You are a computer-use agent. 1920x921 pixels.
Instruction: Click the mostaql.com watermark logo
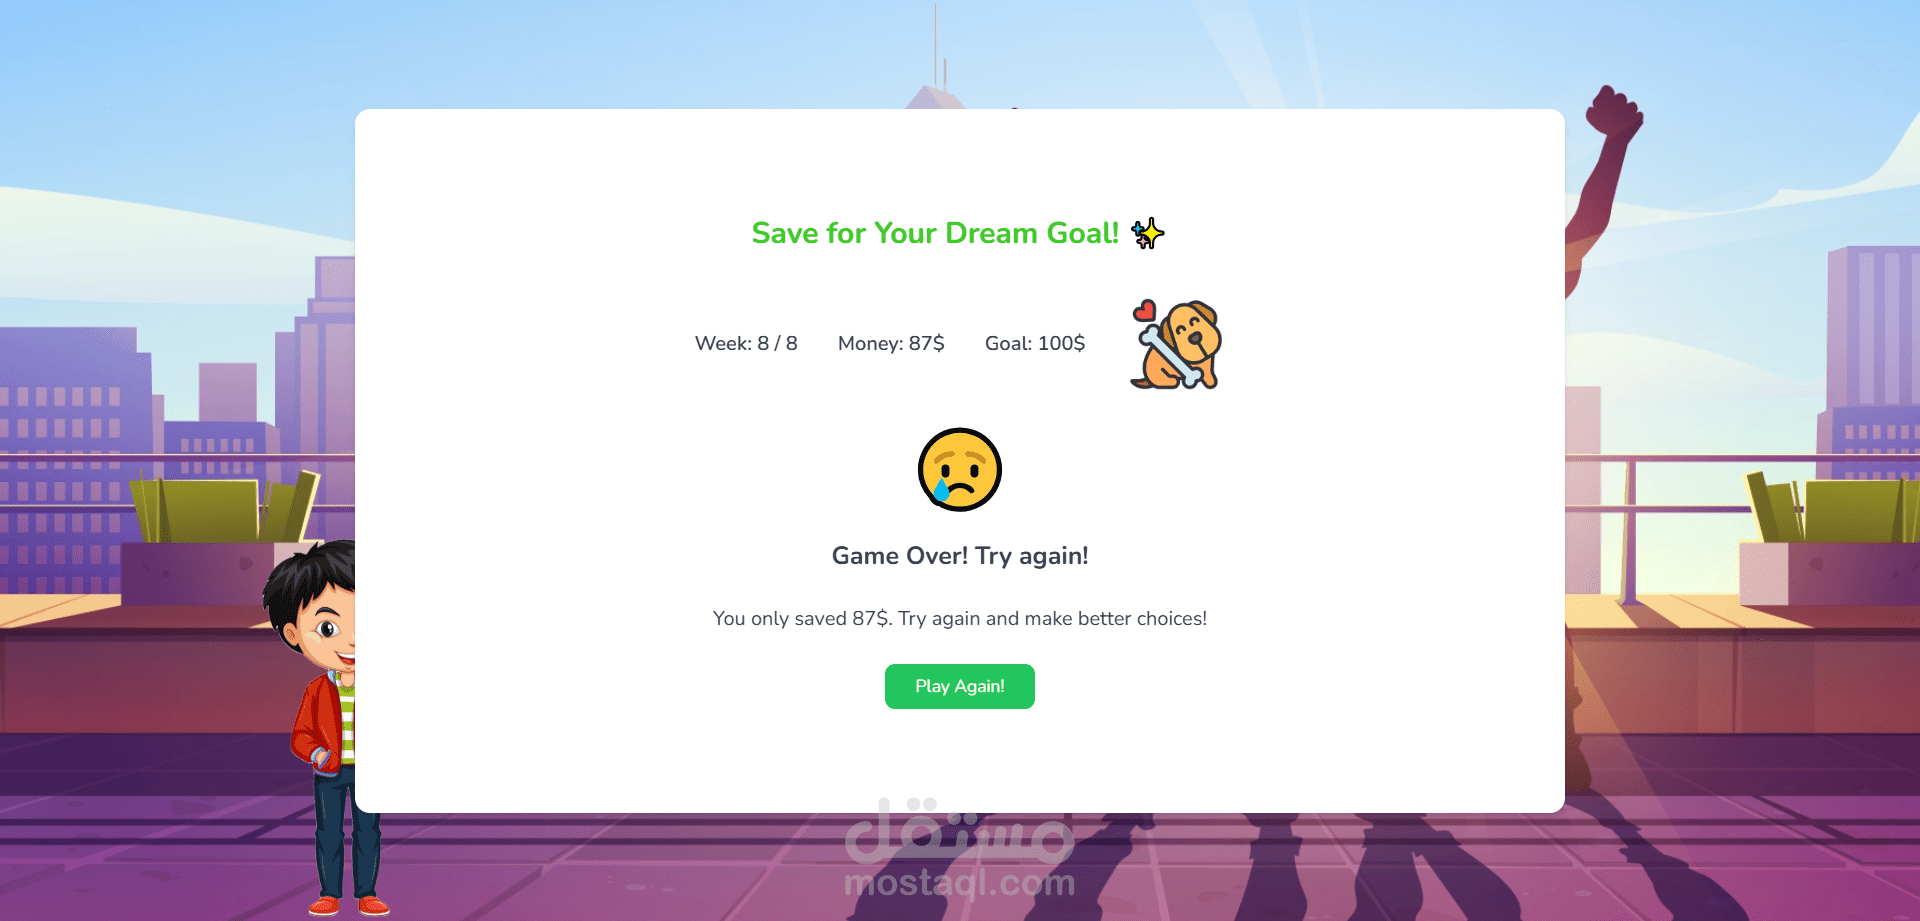pos(960,849)
